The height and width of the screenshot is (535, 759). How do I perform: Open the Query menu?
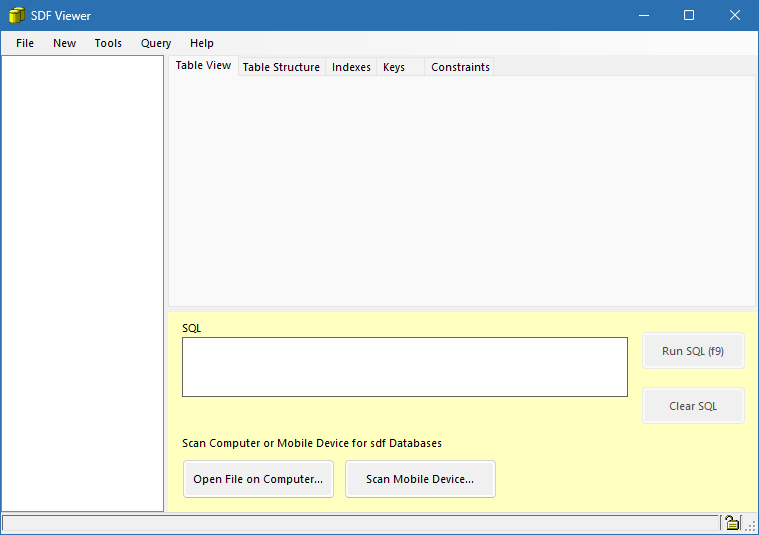click(x=156, y=43)
